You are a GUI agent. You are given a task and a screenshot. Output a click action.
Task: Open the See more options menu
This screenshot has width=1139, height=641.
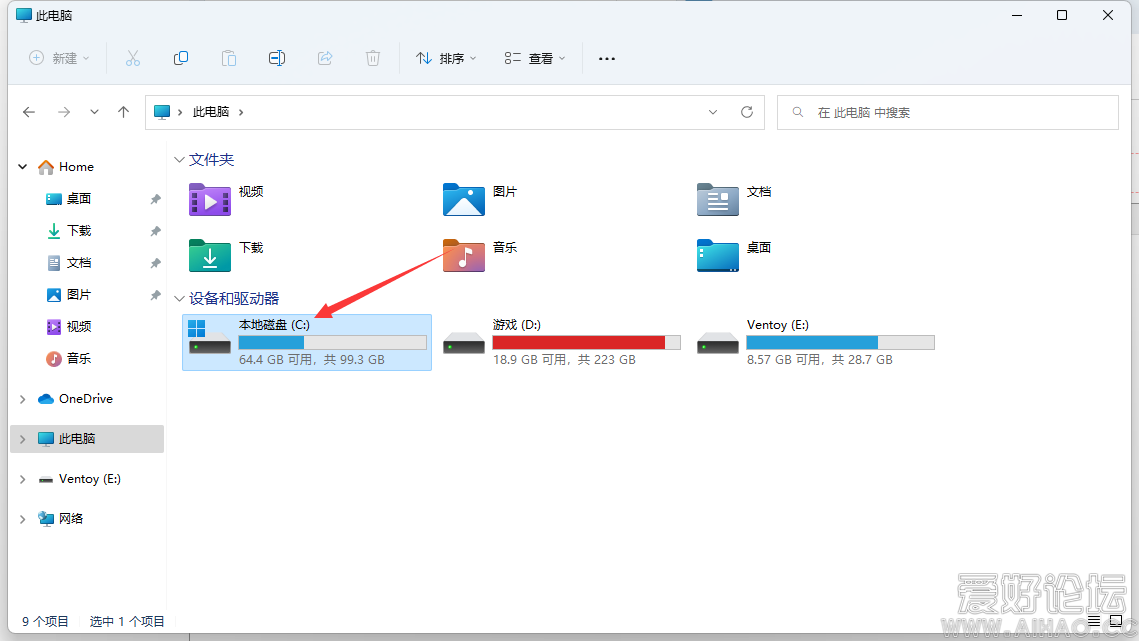(x=606, y=58)
